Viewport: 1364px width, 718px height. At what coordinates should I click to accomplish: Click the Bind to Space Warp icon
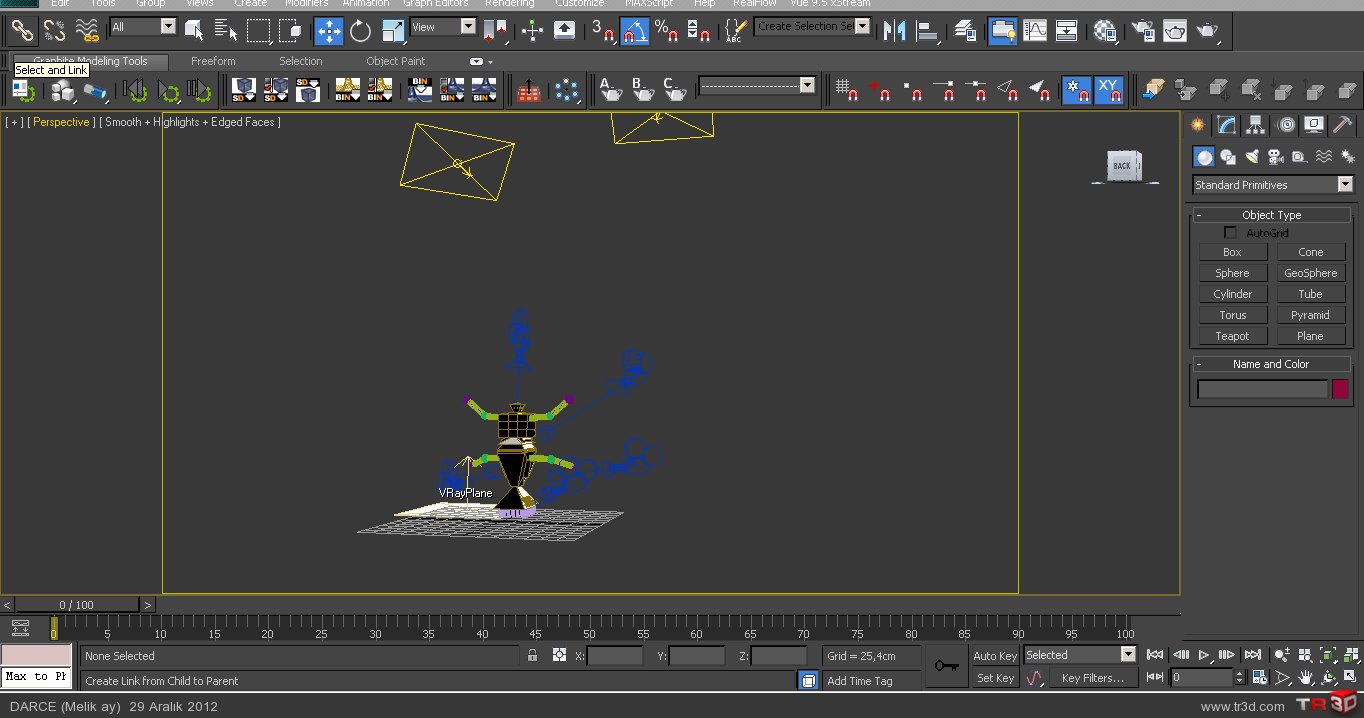tap(87, 31)
